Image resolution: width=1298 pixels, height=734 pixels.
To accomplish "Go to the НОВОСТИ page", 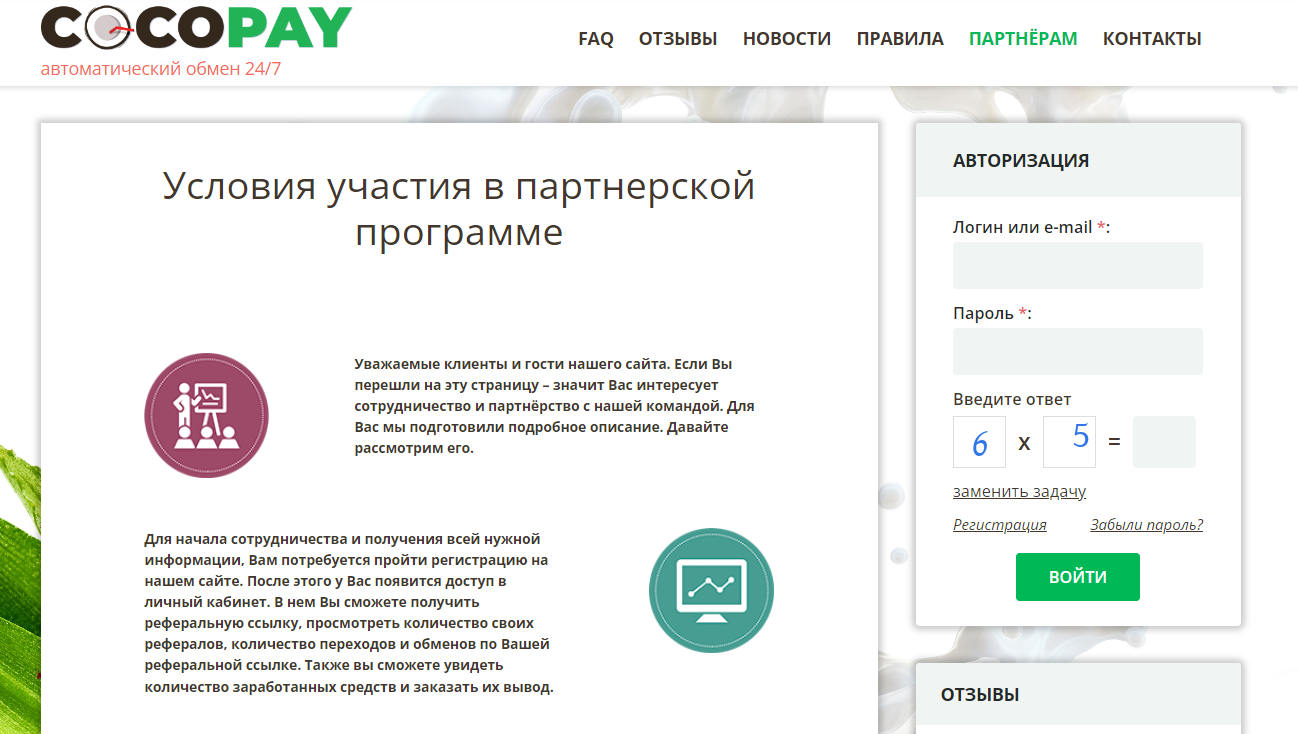I will (x=787, y=39).
